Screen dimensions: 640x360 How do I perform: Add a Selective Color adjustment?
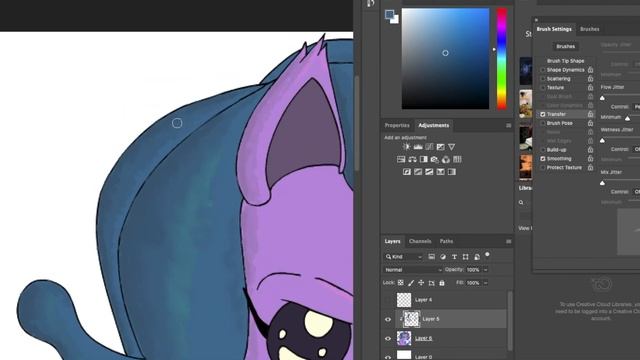pos(440,172)
